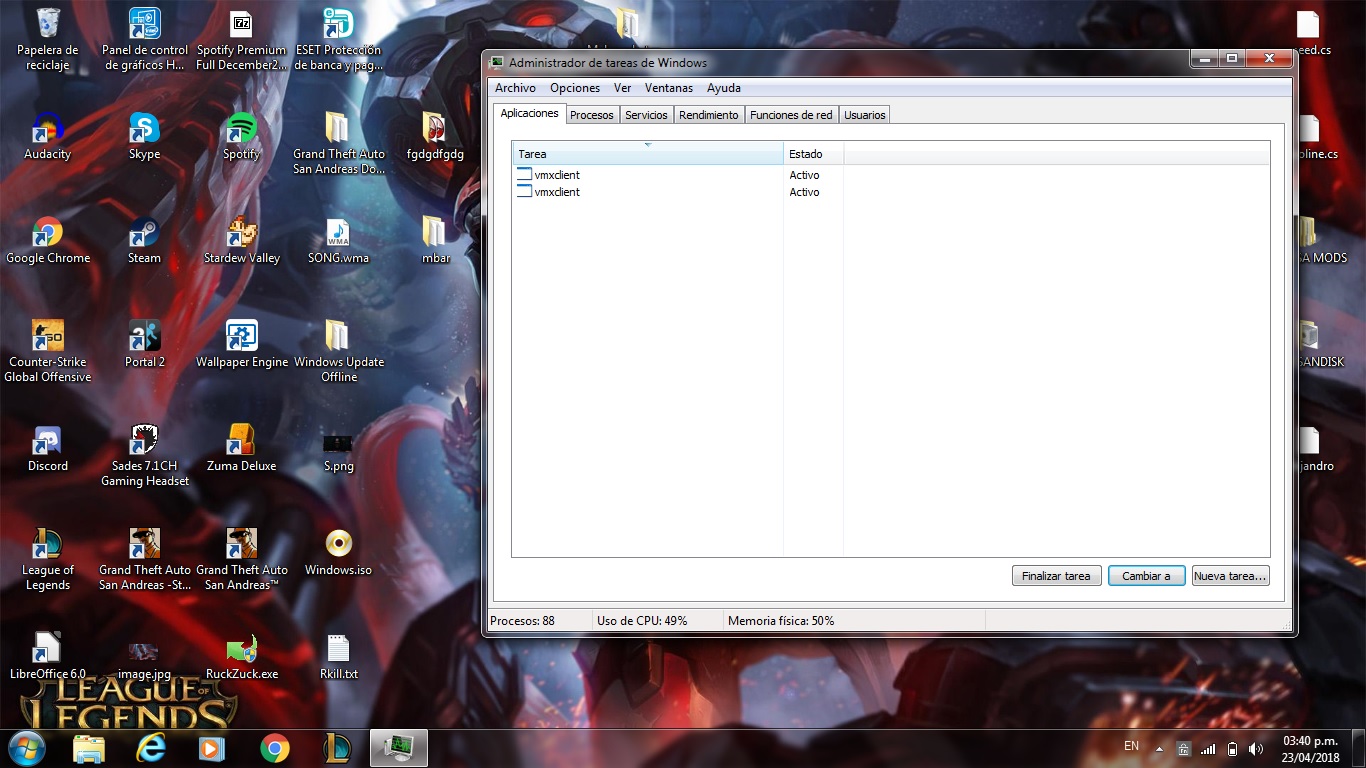1366x768 pixels.
Task: Click Nueva tarea to run a program
Action: click(1230, 575)
